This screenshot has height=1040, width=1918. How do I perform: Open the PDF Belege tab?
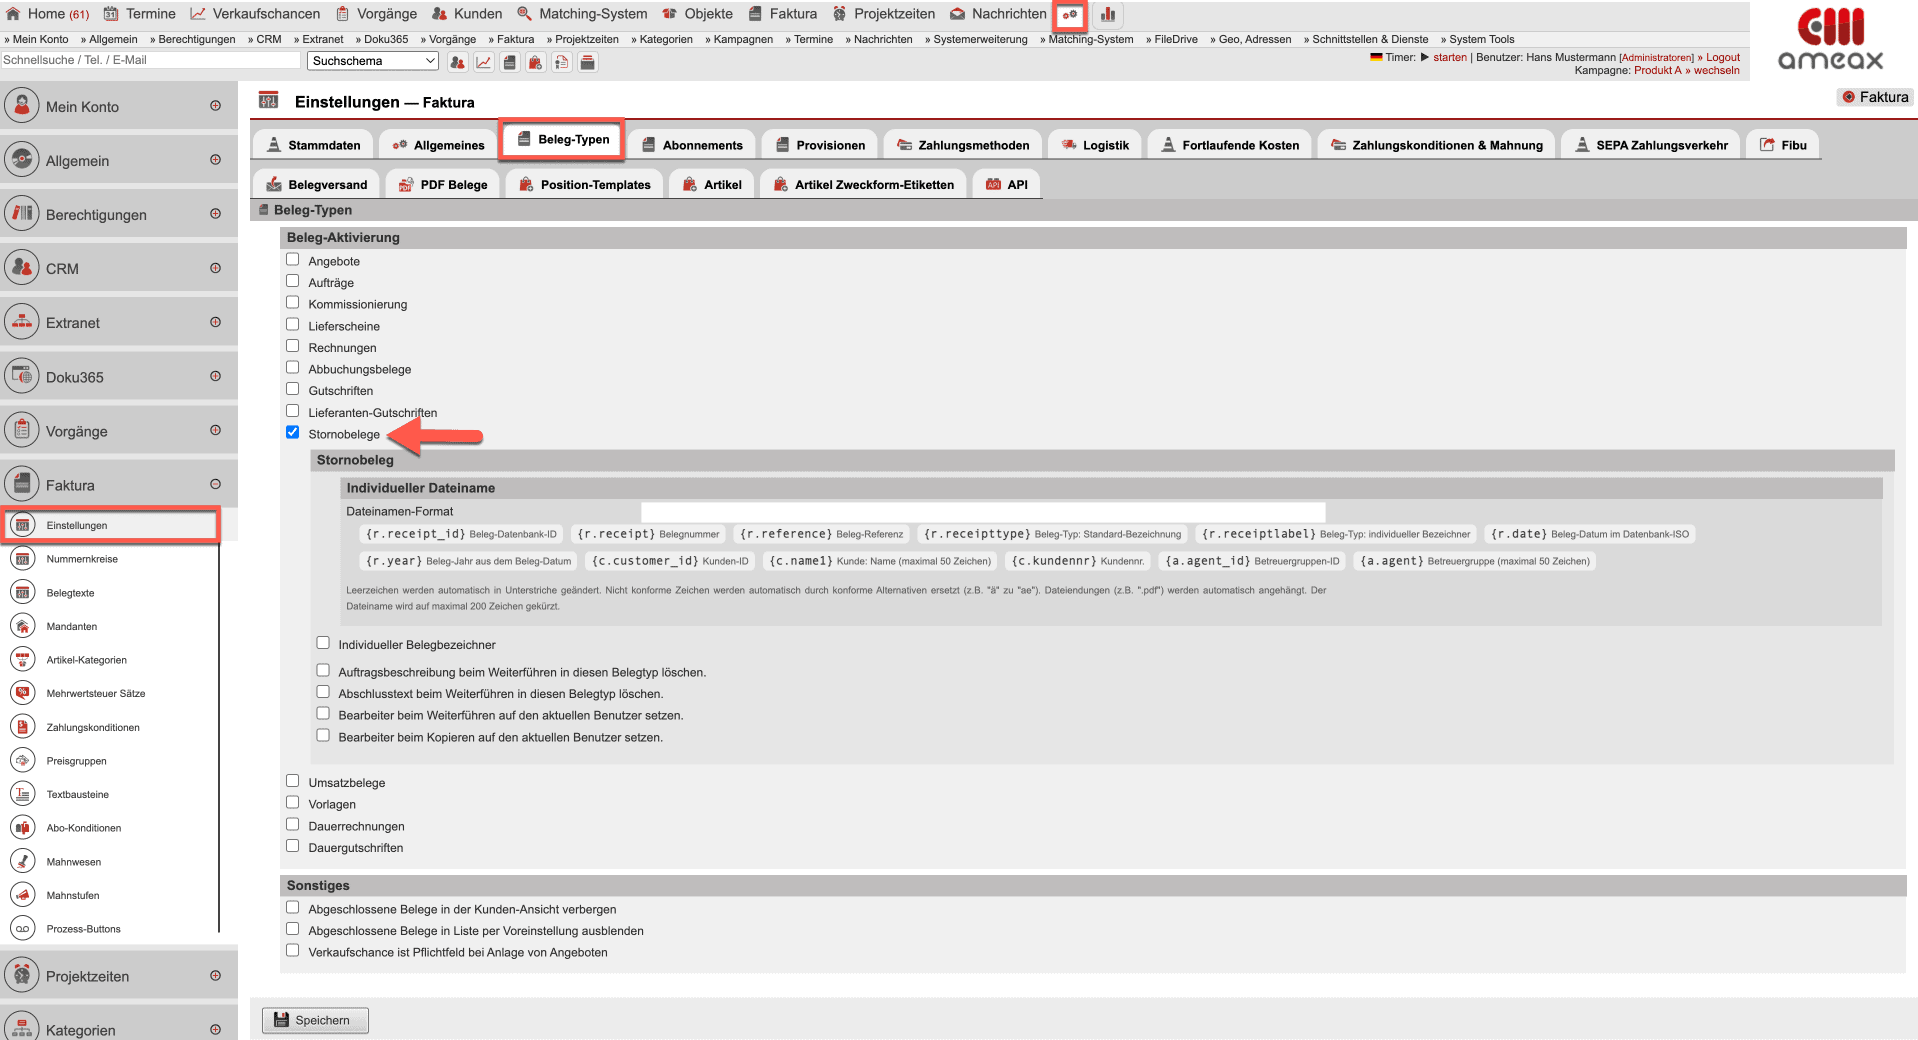point(443,184)
